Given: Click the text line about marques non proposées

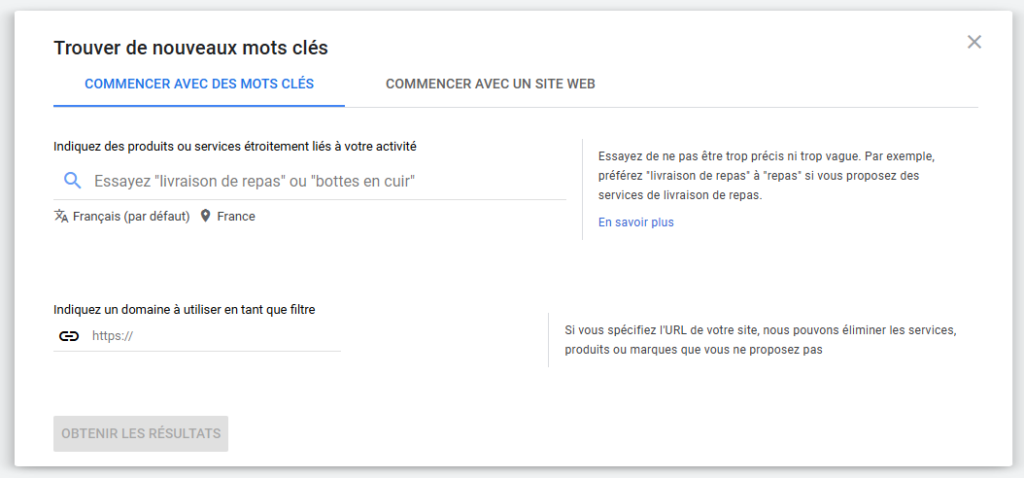Looking at the screenshot, I should (694, 350).
